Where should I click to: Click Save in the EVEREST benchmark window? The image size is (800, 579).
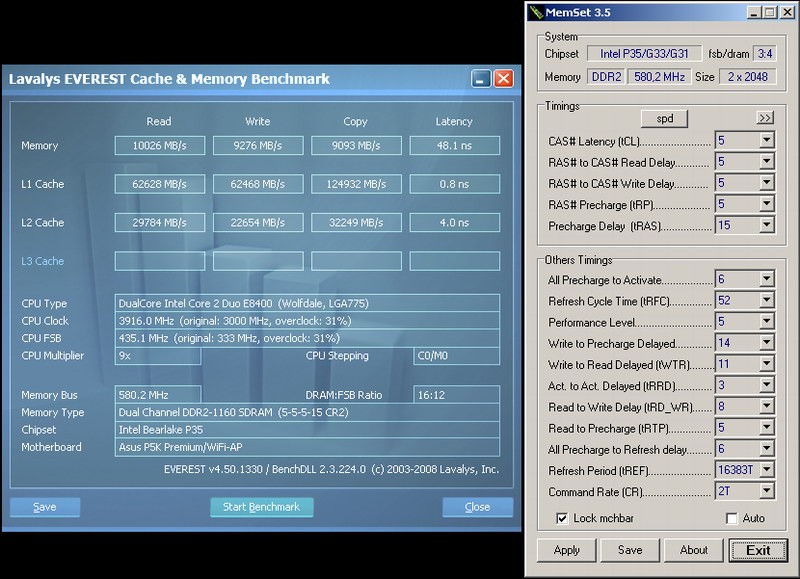click(x=45, y=507)
